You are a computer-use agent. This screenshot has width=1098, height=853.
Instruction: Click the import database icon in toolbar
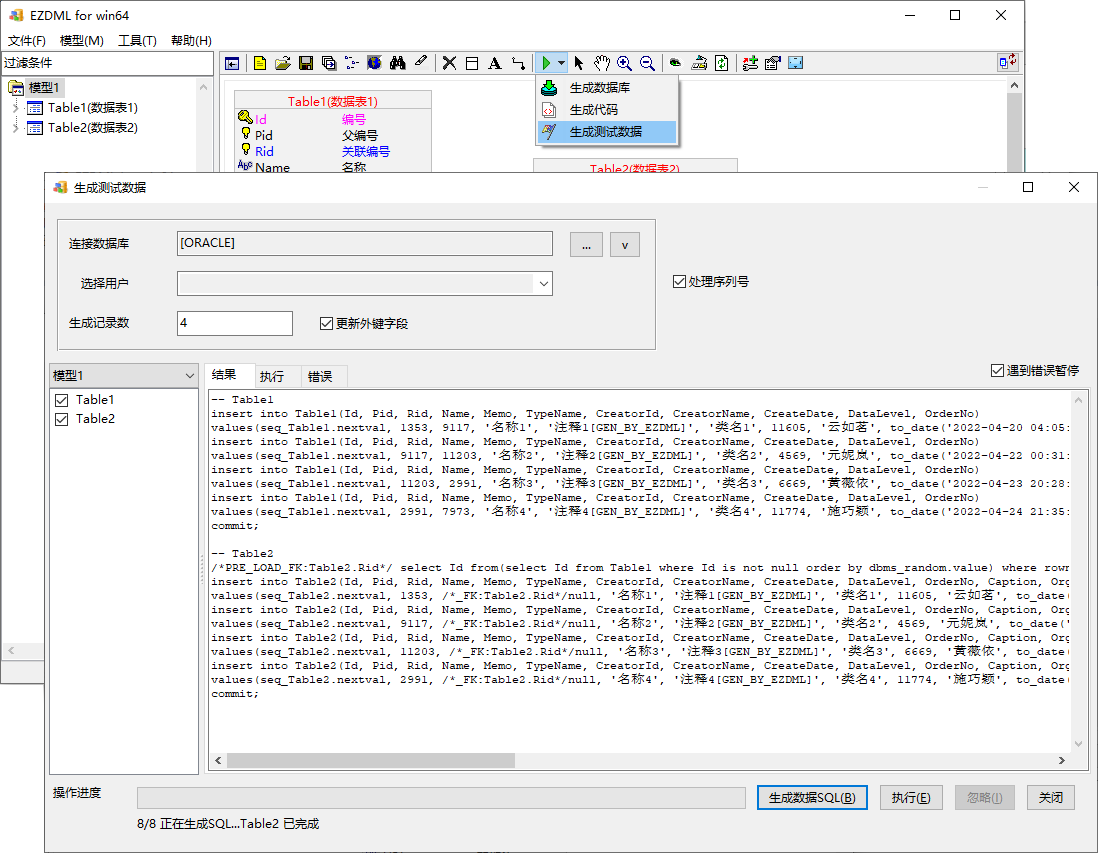[699, 64]
